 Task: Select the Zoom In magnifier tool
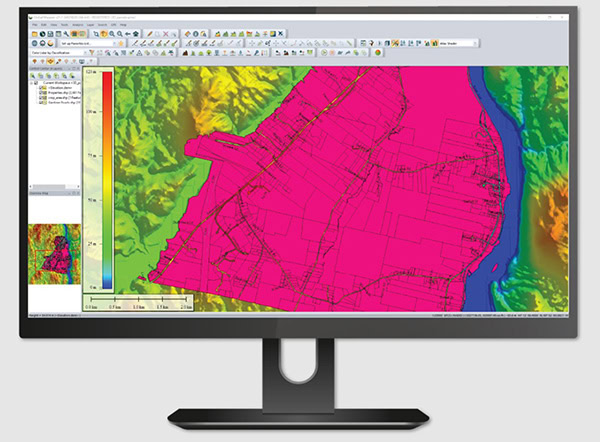click(x=112, y=34)
